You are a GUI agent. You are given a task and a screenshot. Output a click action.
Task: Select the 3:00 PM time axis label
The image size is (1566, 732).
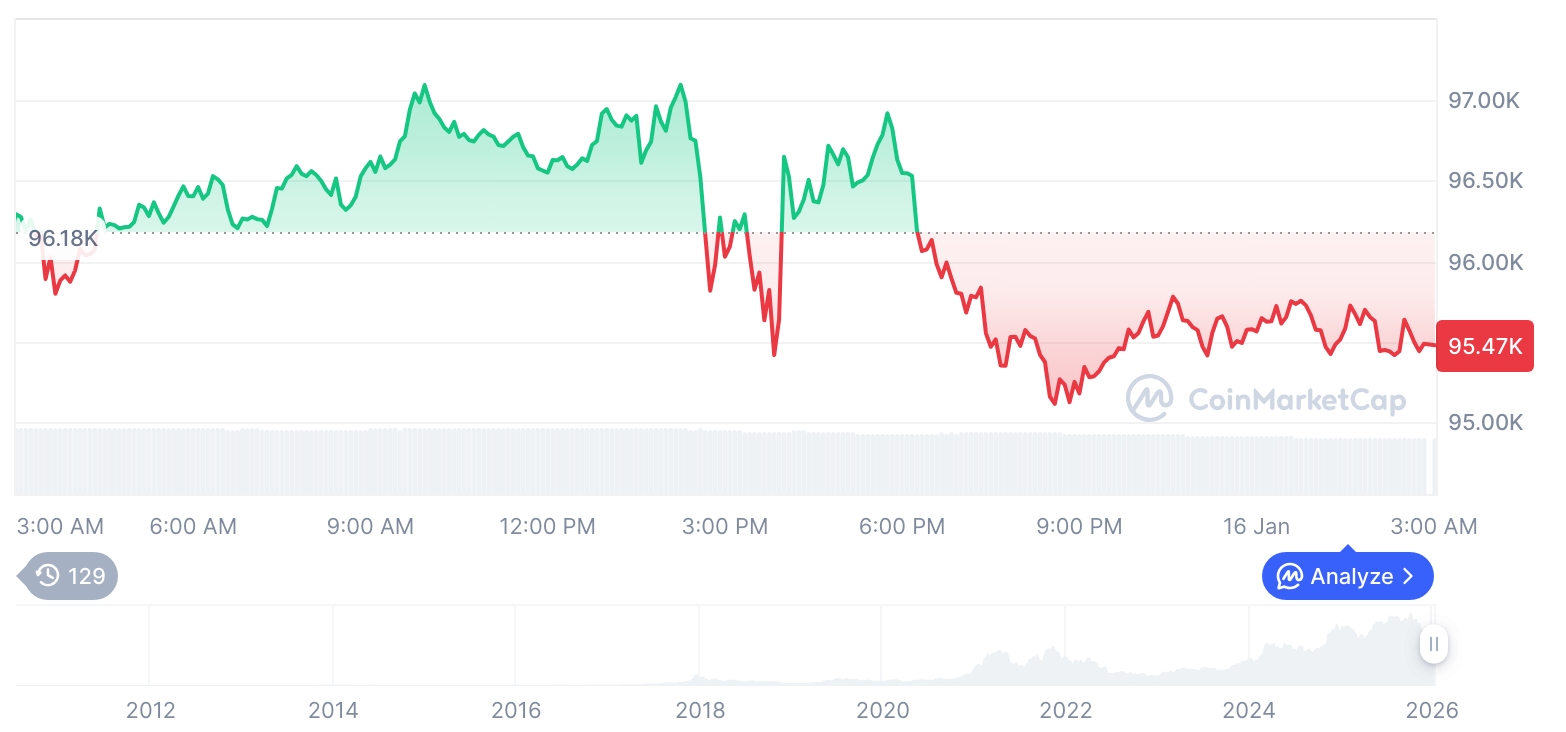click(724, 526)
